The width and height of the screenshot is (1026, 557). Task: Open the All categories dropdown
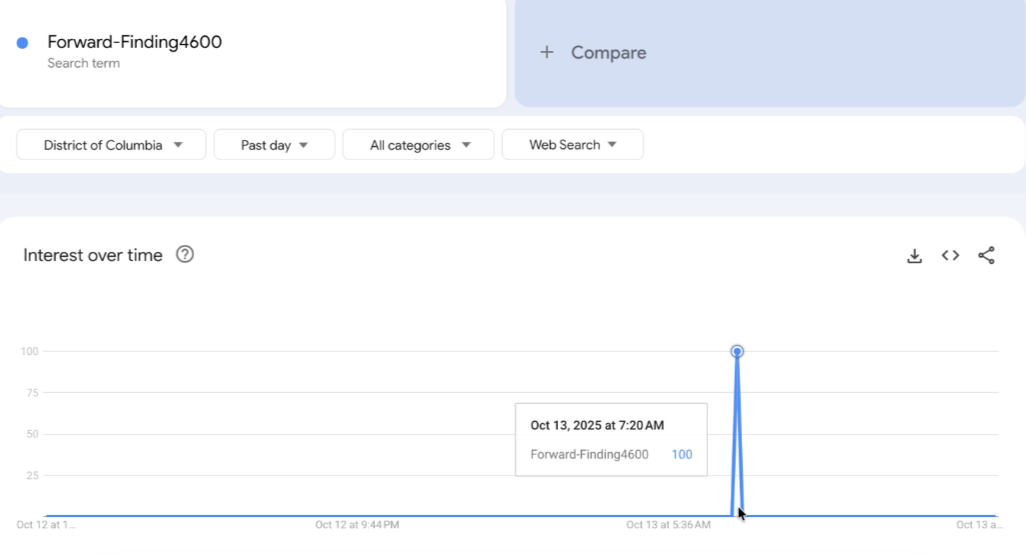coord(418,145)
